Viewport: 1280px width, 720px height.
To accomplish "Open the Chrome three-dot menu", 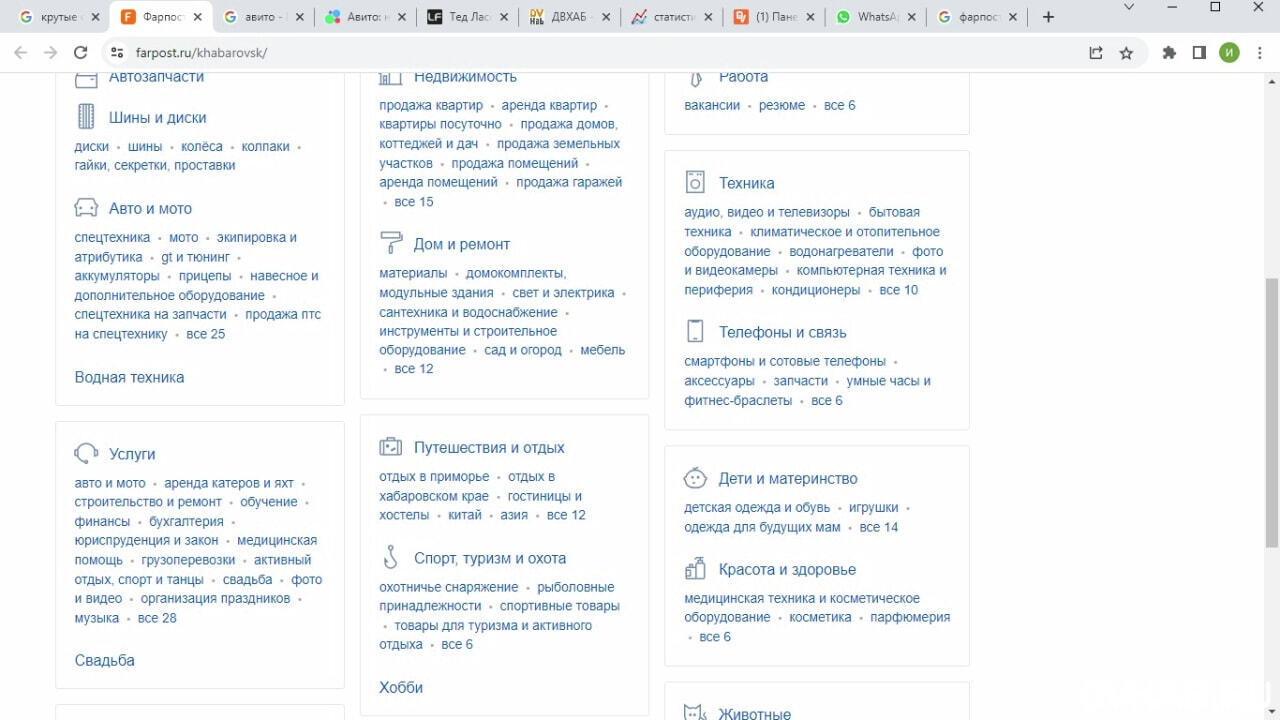I will click(x=1259, y=53).
